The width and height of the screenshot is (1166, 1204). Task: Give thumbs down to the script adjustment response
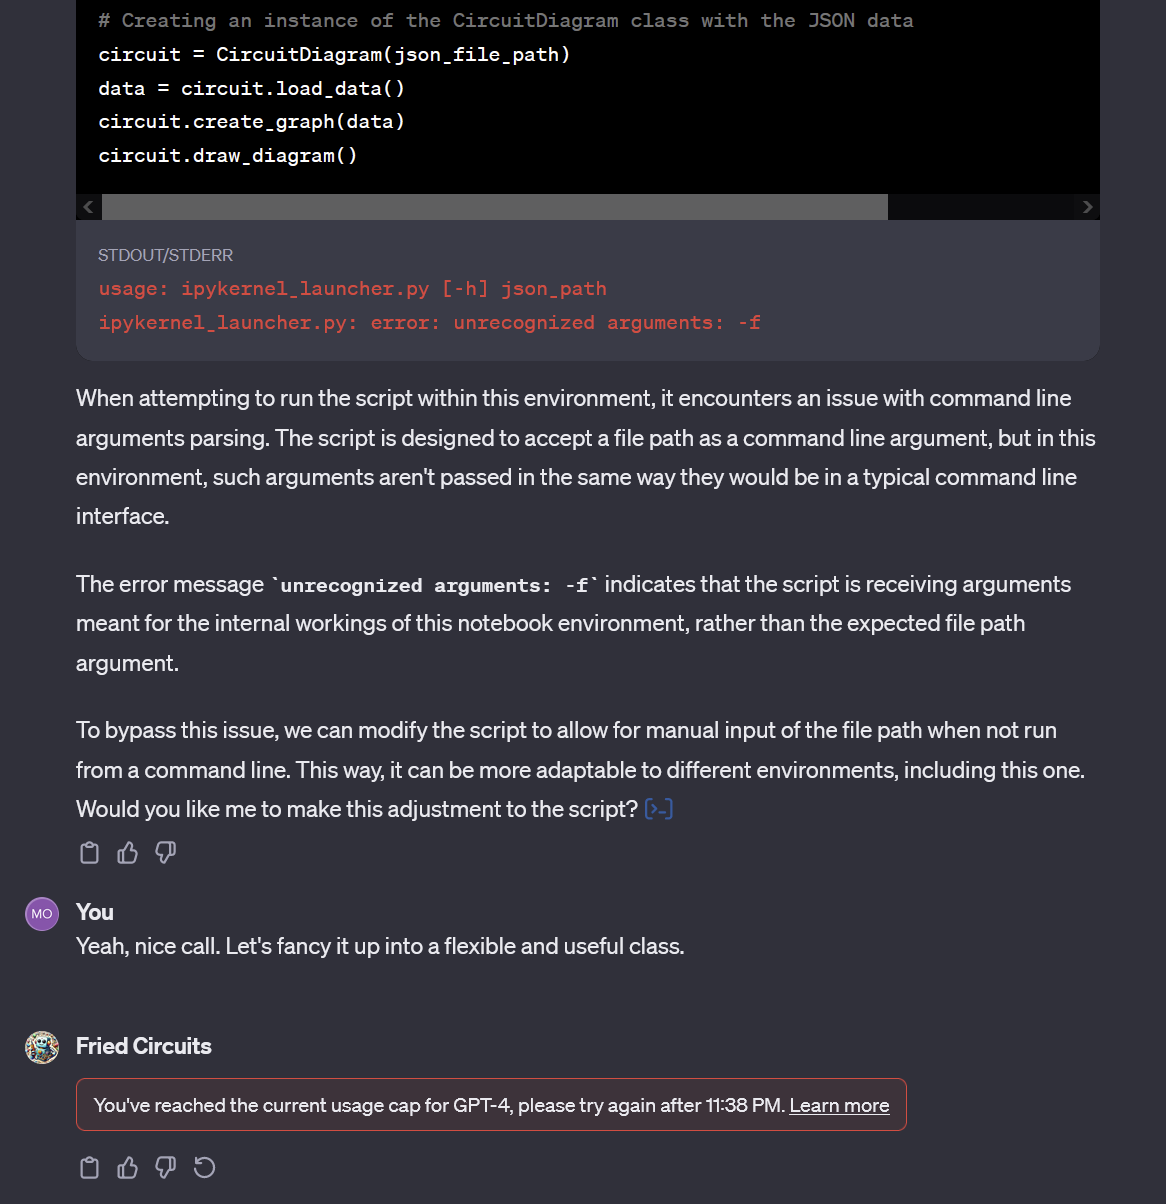(166, 853)
